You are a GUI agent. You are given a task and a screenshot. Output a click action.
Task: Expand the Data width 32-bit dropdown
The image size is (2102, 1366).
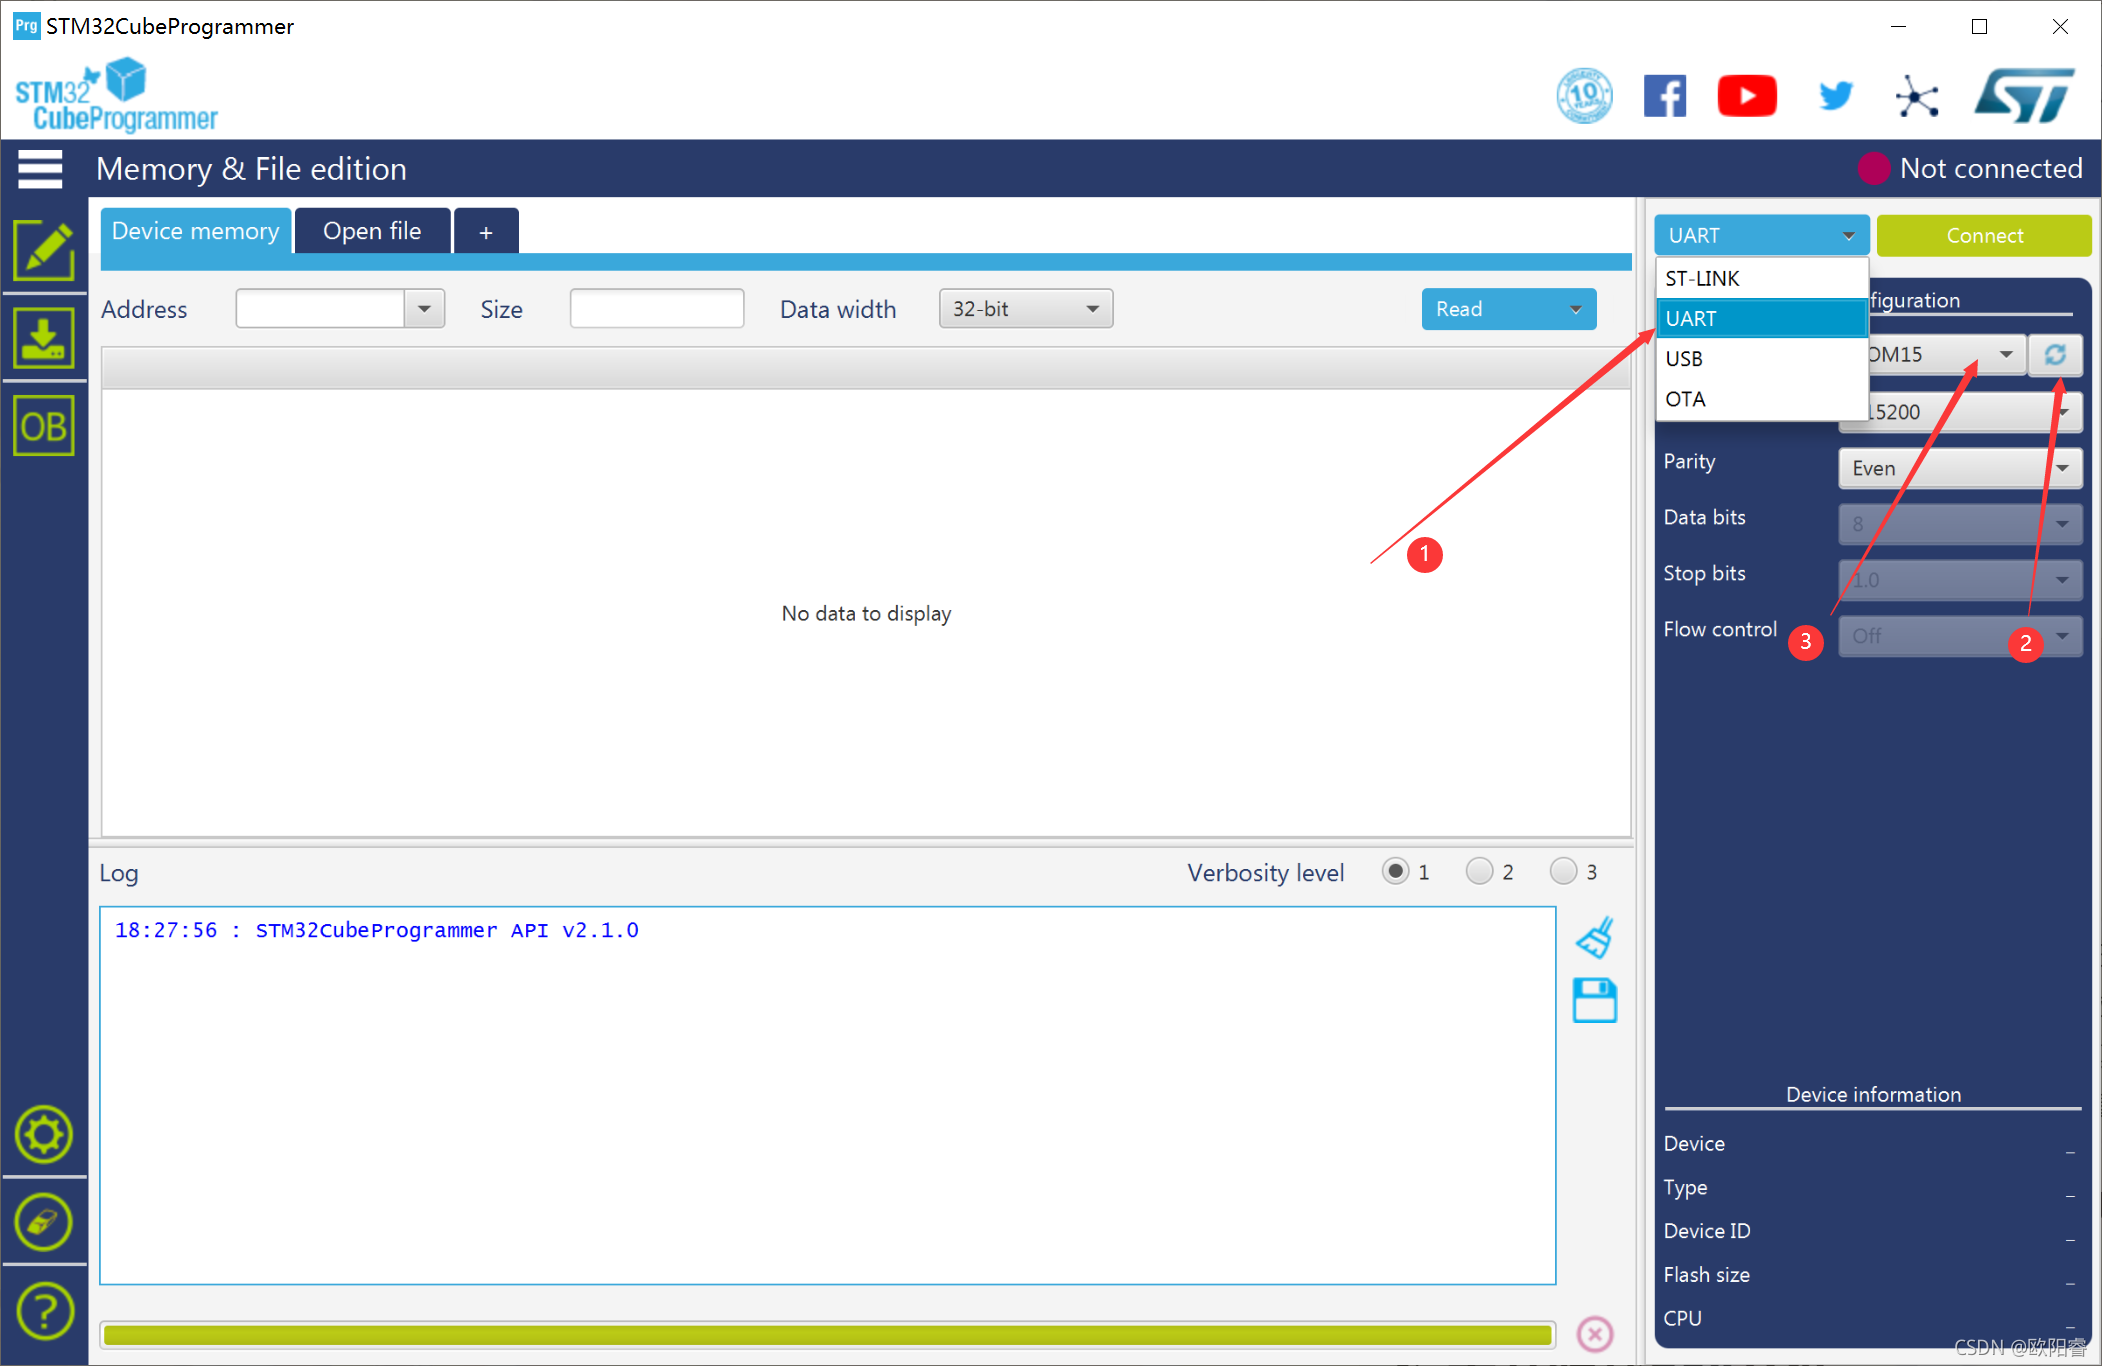(x=1025, y=309)
